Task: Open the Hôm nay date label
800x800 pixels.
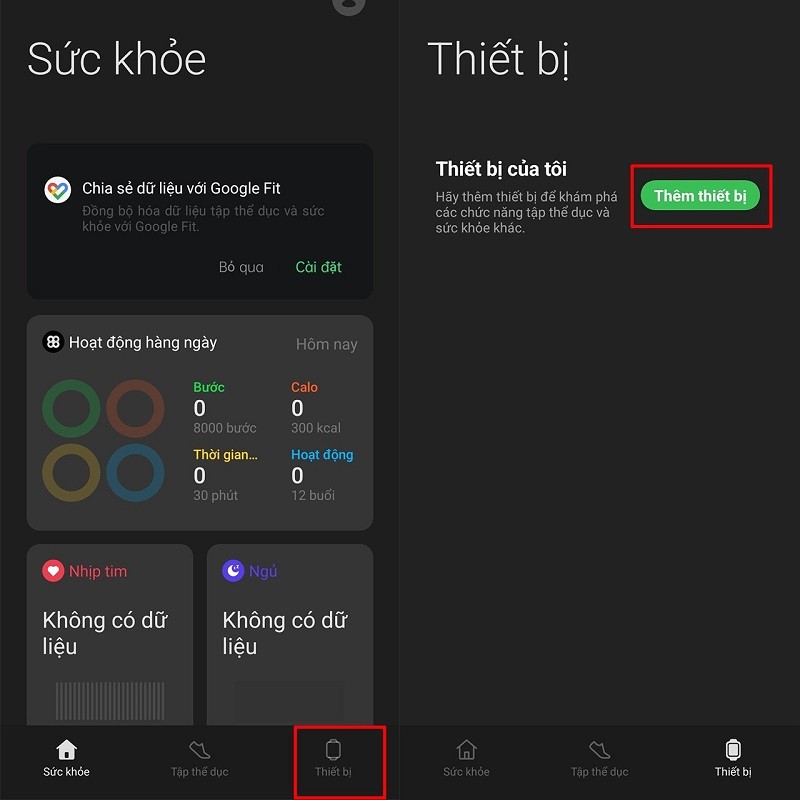Action: coord(327,344)
